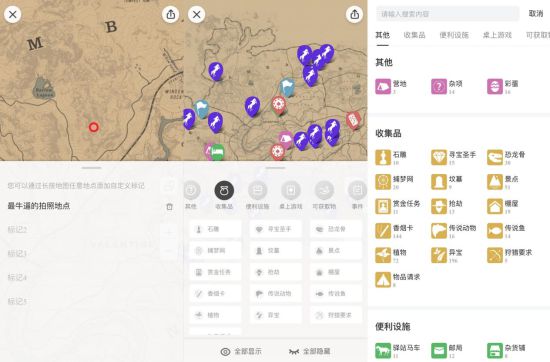Viewport: 550px width, 362px height.
Task: Toggle 寻宝圣手 filter in the middle panel
Action: tap(275, 229)
